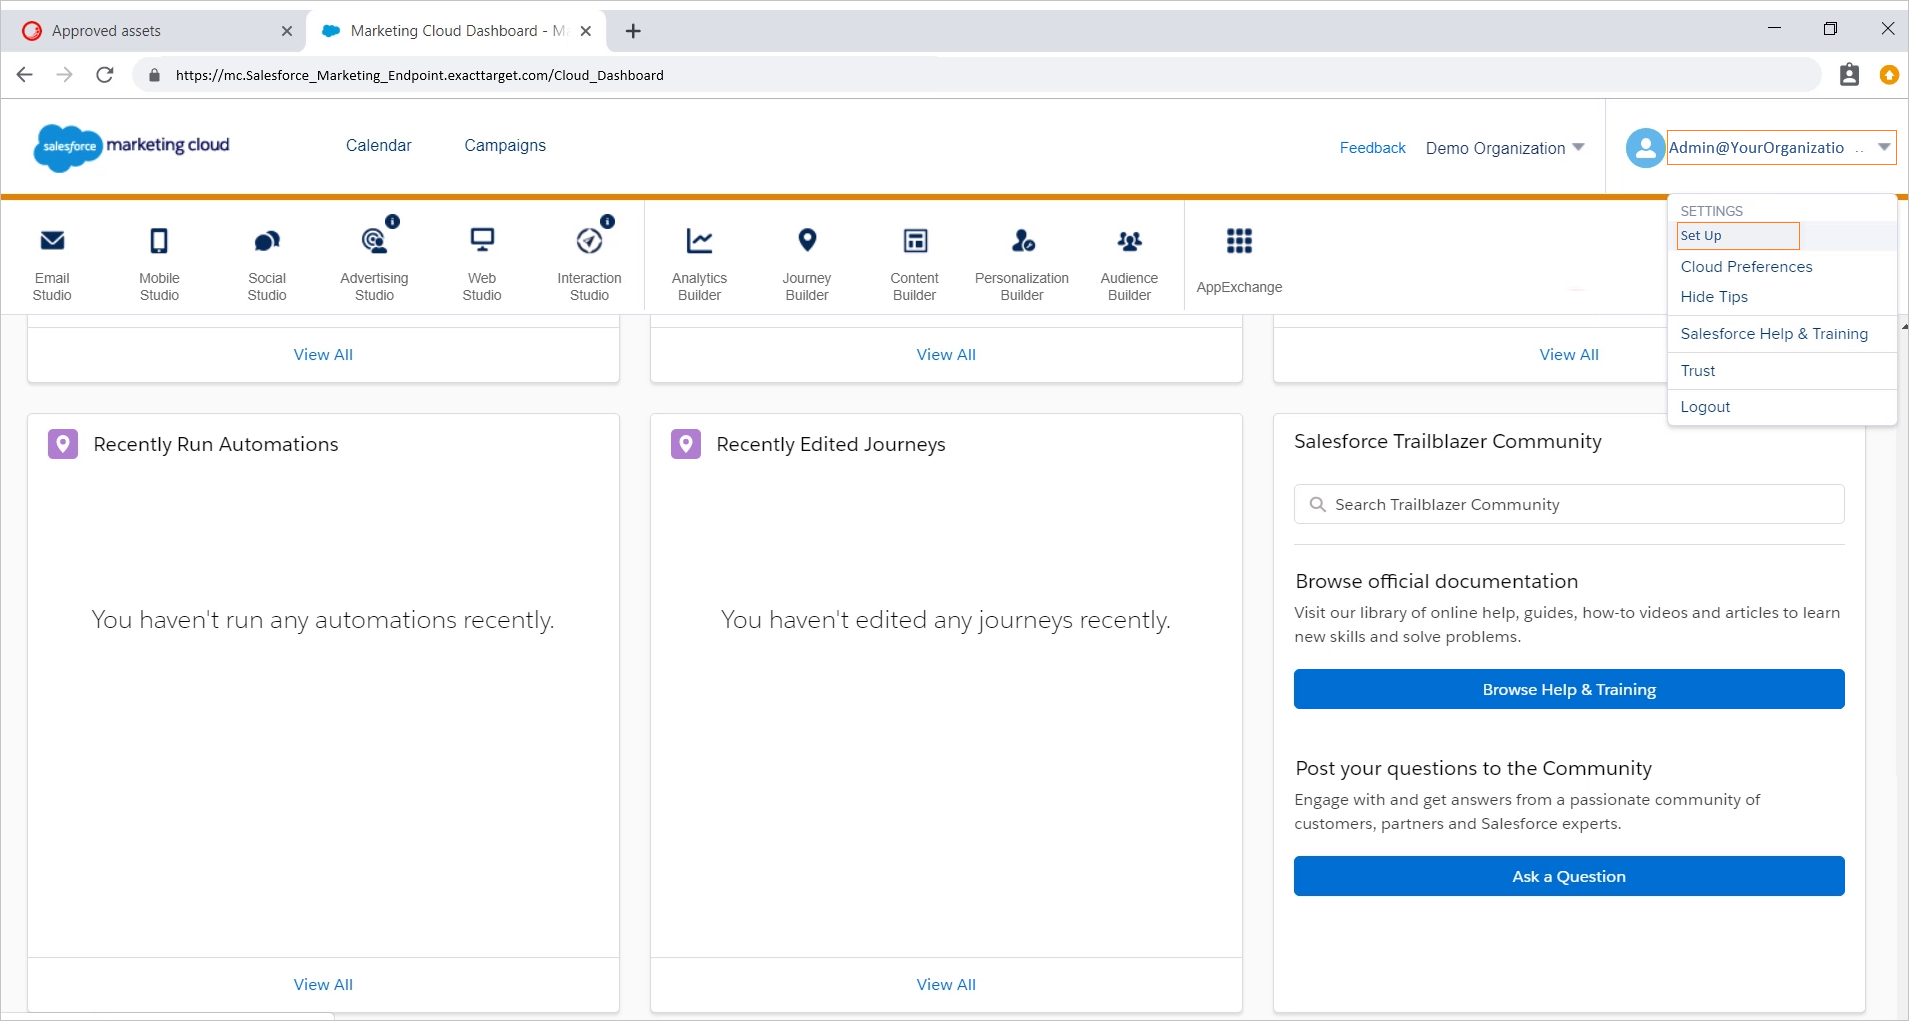1909x1021 pixels.
Task: Click the site lock icon in address bar
Action: 154,75
